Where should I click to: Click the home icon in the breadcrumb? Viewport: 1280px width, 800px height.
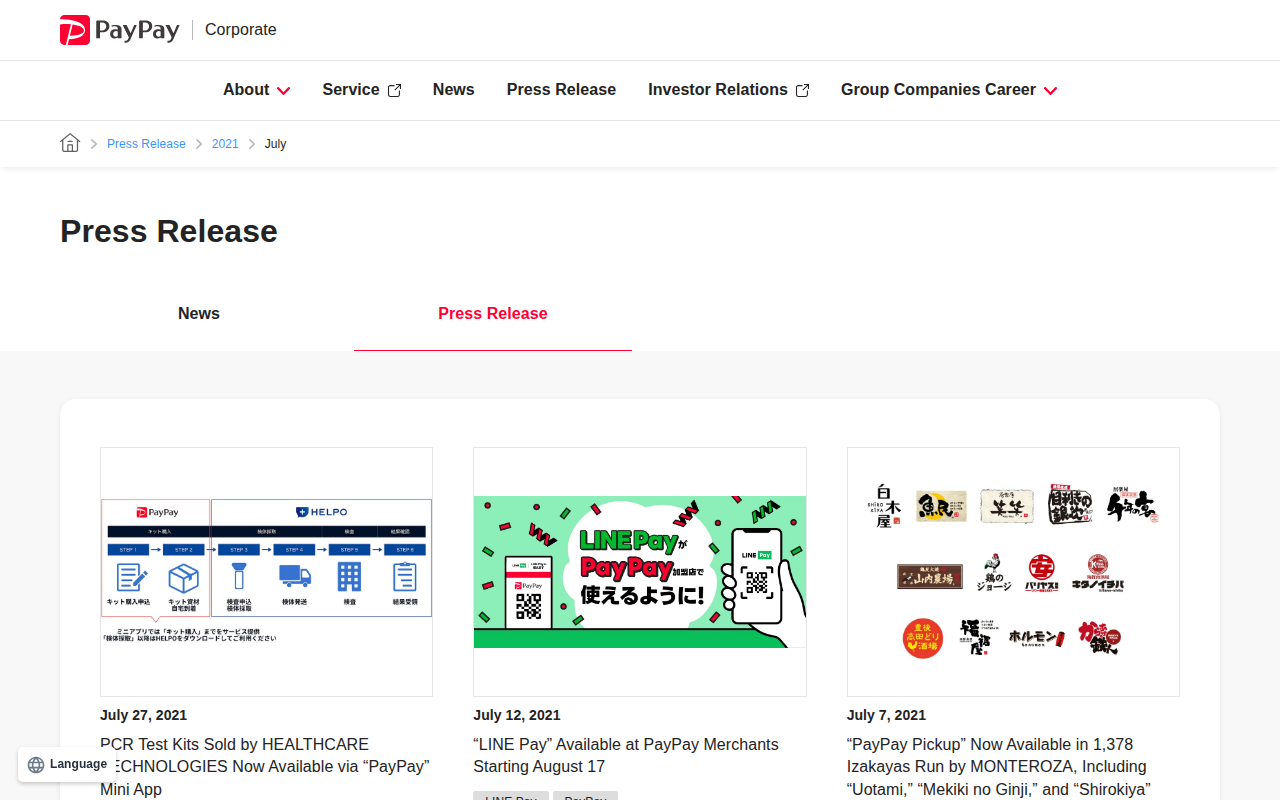(70, 143)
